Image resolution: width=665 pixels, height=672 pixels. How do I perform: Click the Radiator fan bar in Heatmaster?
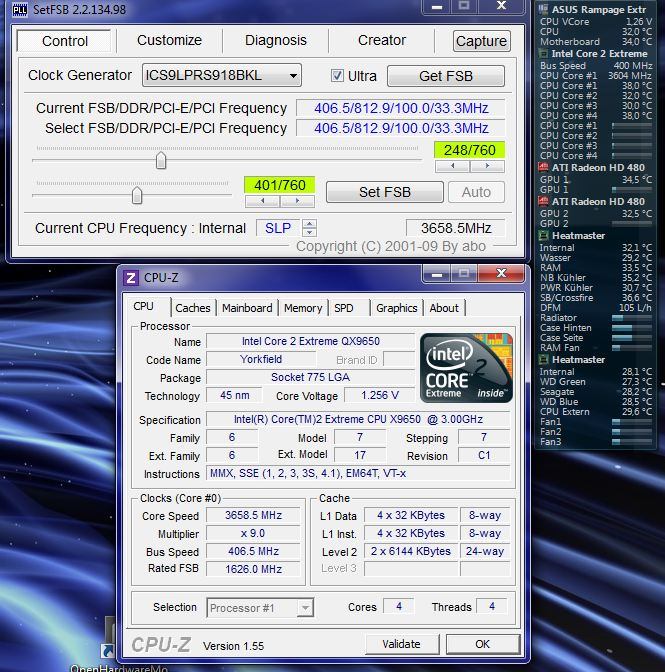tap(632, 318)
